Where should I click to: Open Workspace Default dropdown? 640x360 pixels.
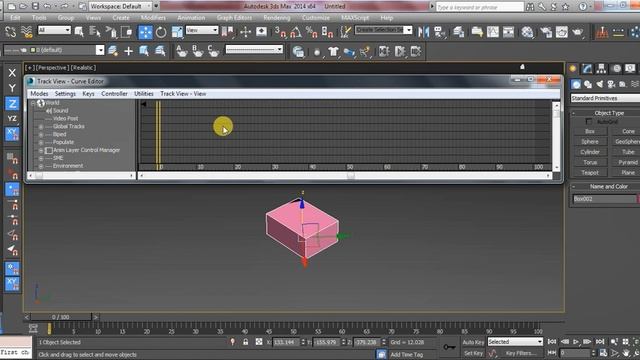(120, 6)
